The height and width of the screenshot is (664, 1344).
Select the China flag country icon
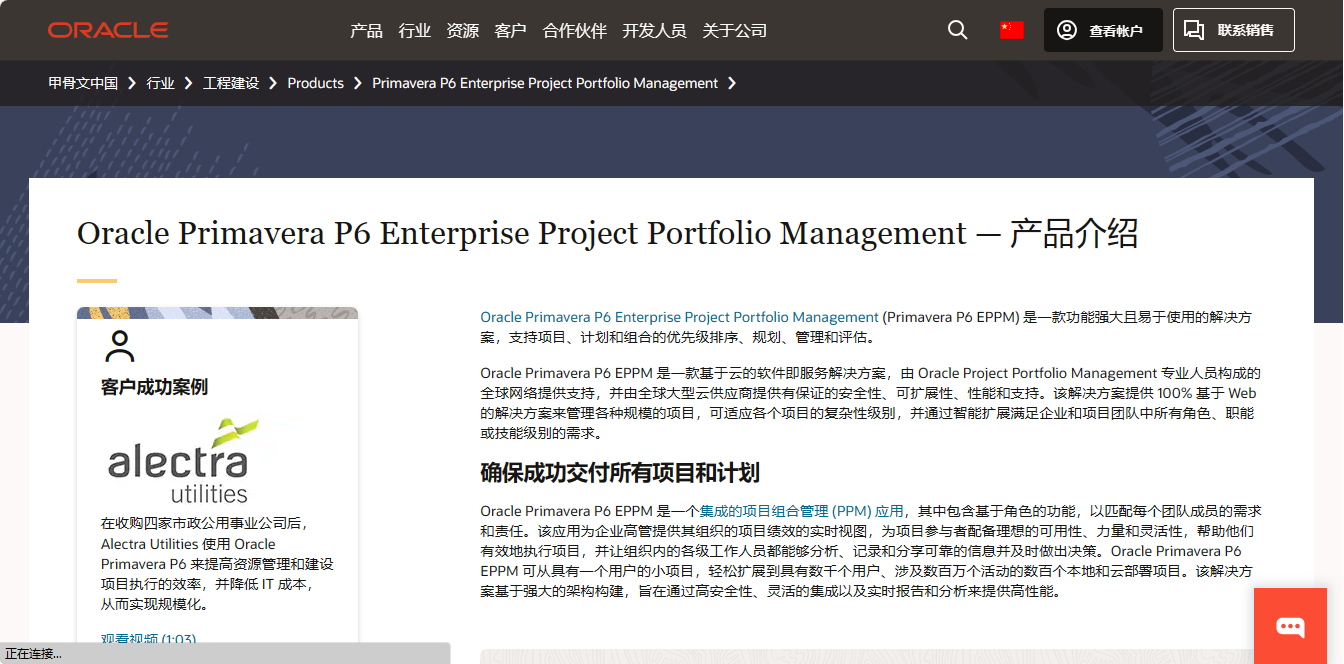click(x=1012, y=30)
